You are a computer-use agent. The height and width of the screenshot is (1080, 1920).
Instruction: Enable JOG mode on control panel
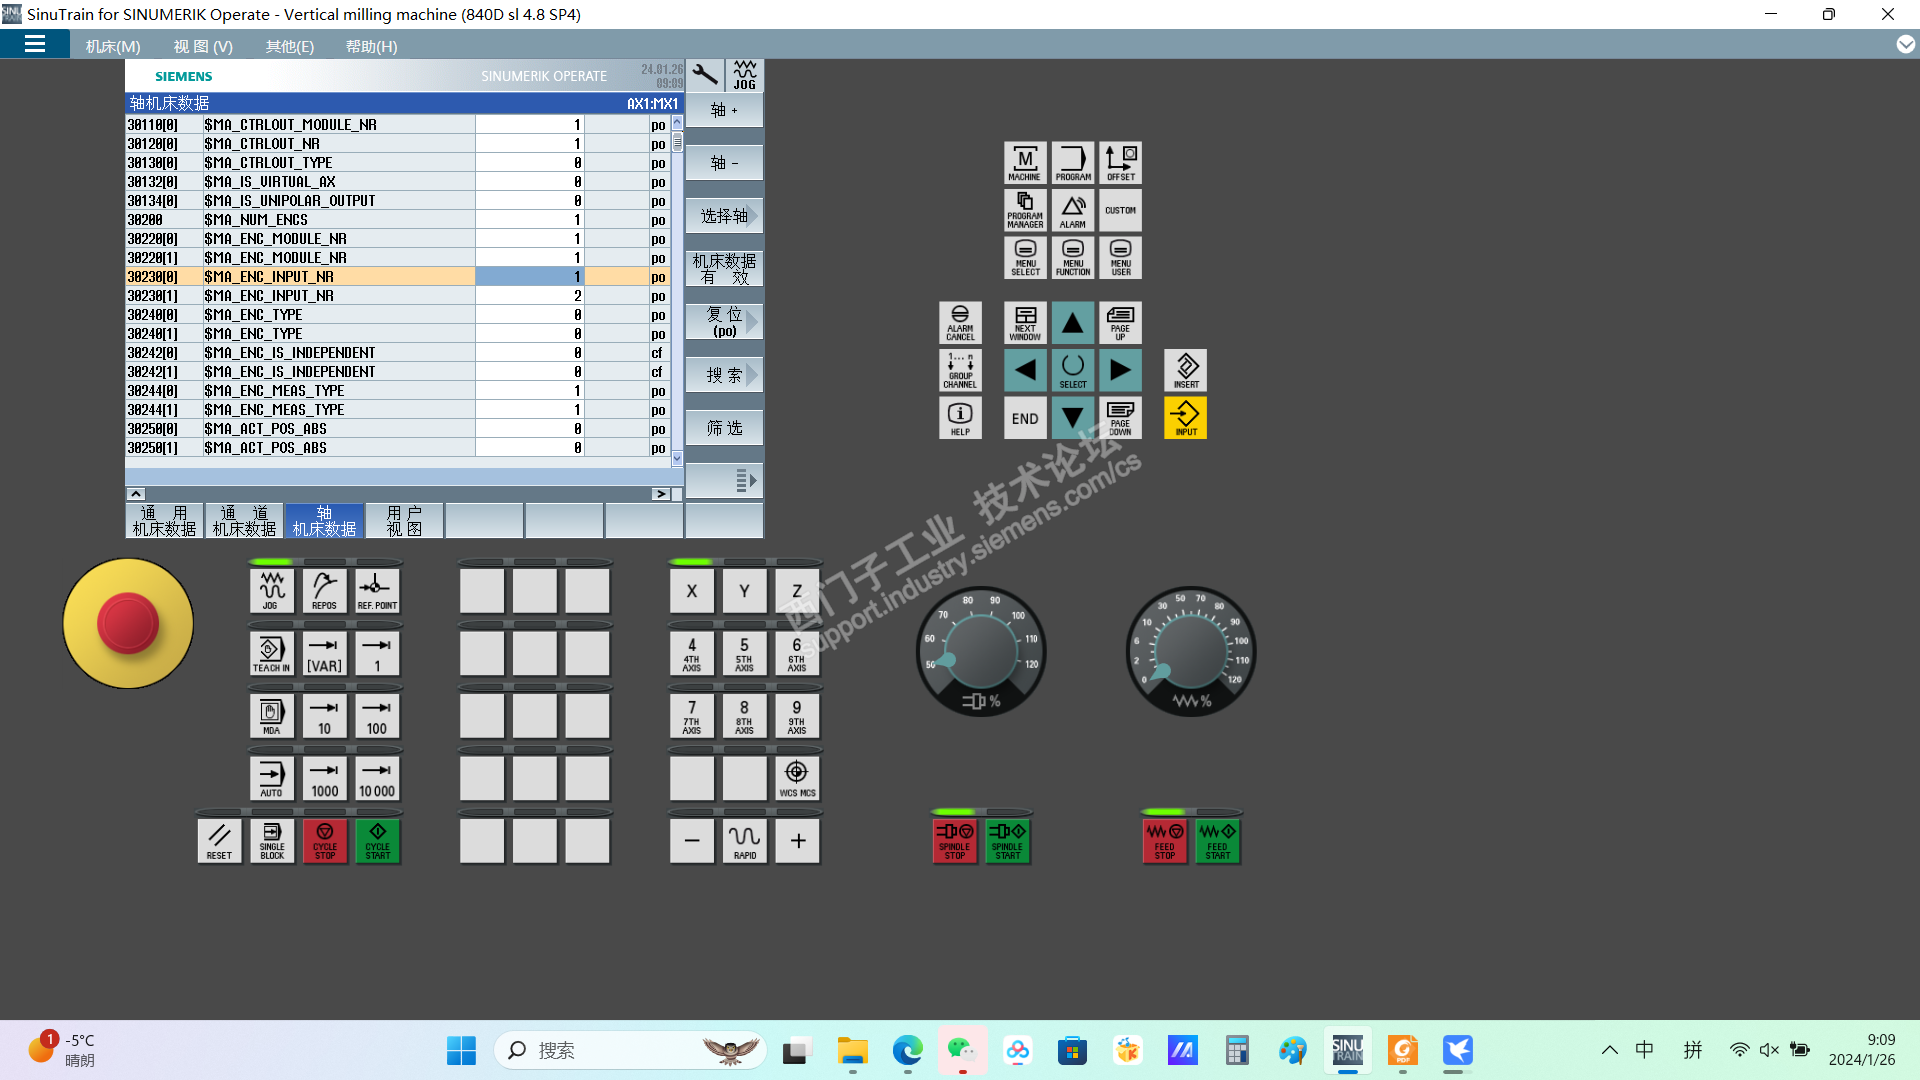tap(271, 591)
